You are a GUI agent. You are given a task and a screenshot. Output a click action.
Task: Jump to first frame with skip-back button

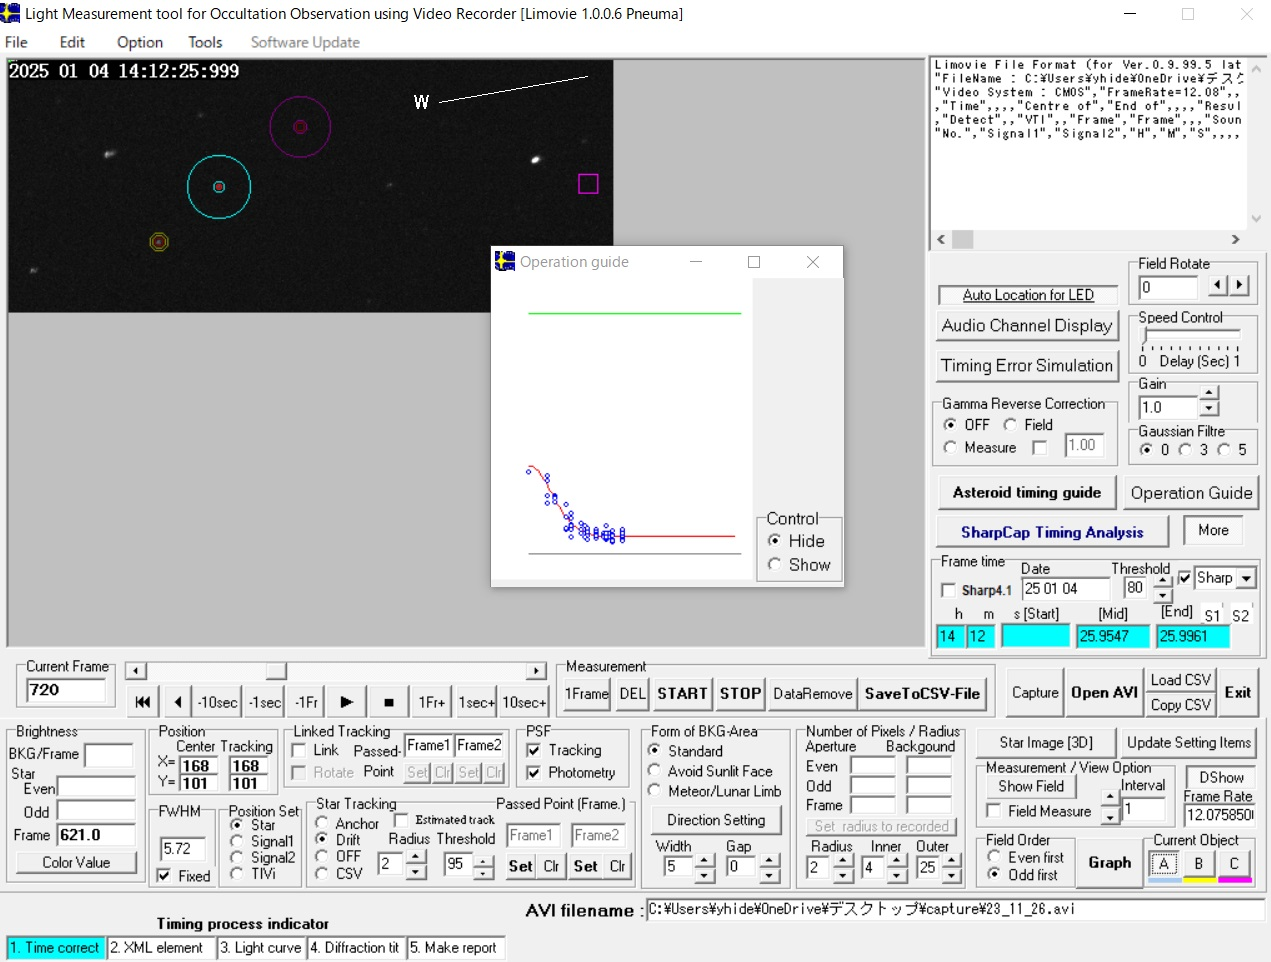pos(143,702)
